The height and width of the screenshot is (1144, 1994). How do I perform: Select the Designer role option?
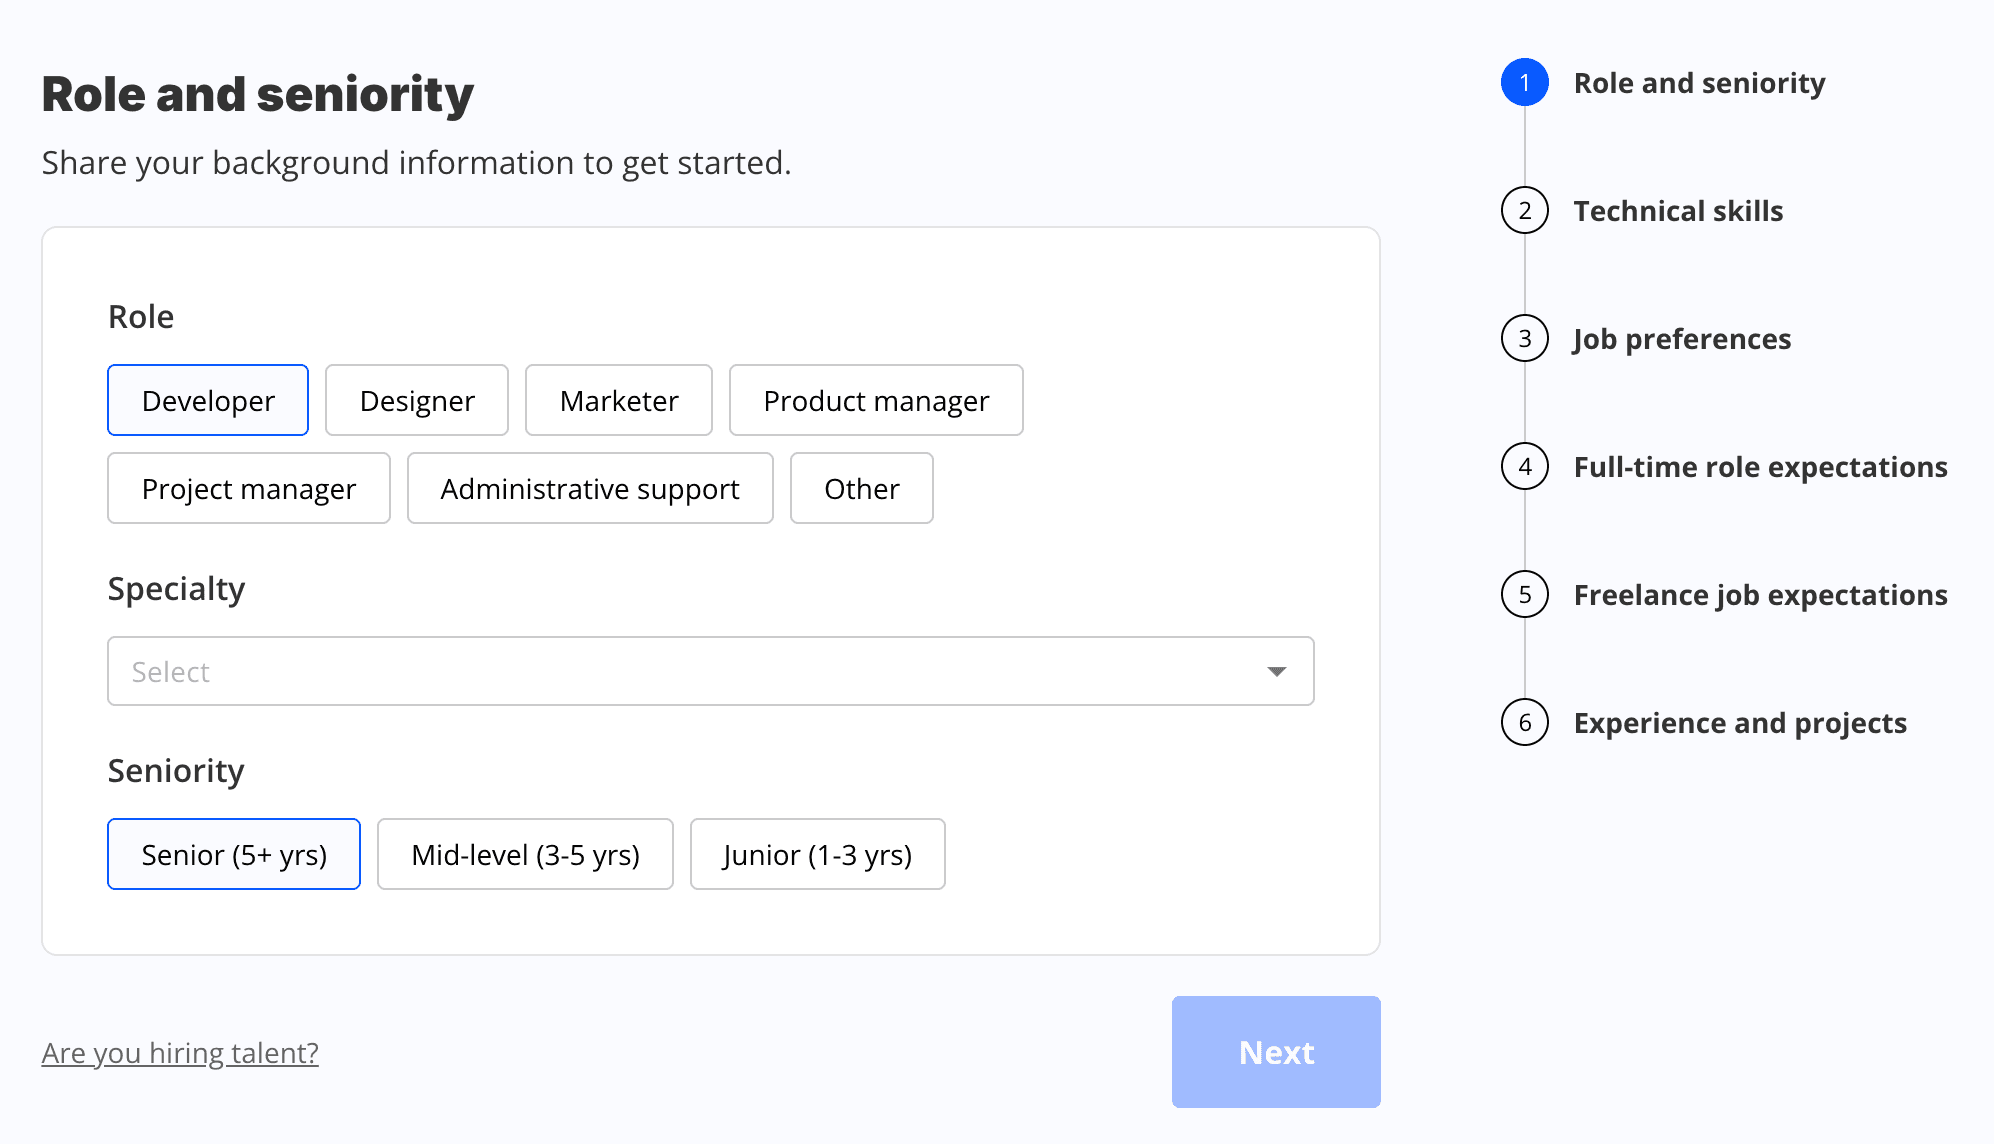[417, 401]
